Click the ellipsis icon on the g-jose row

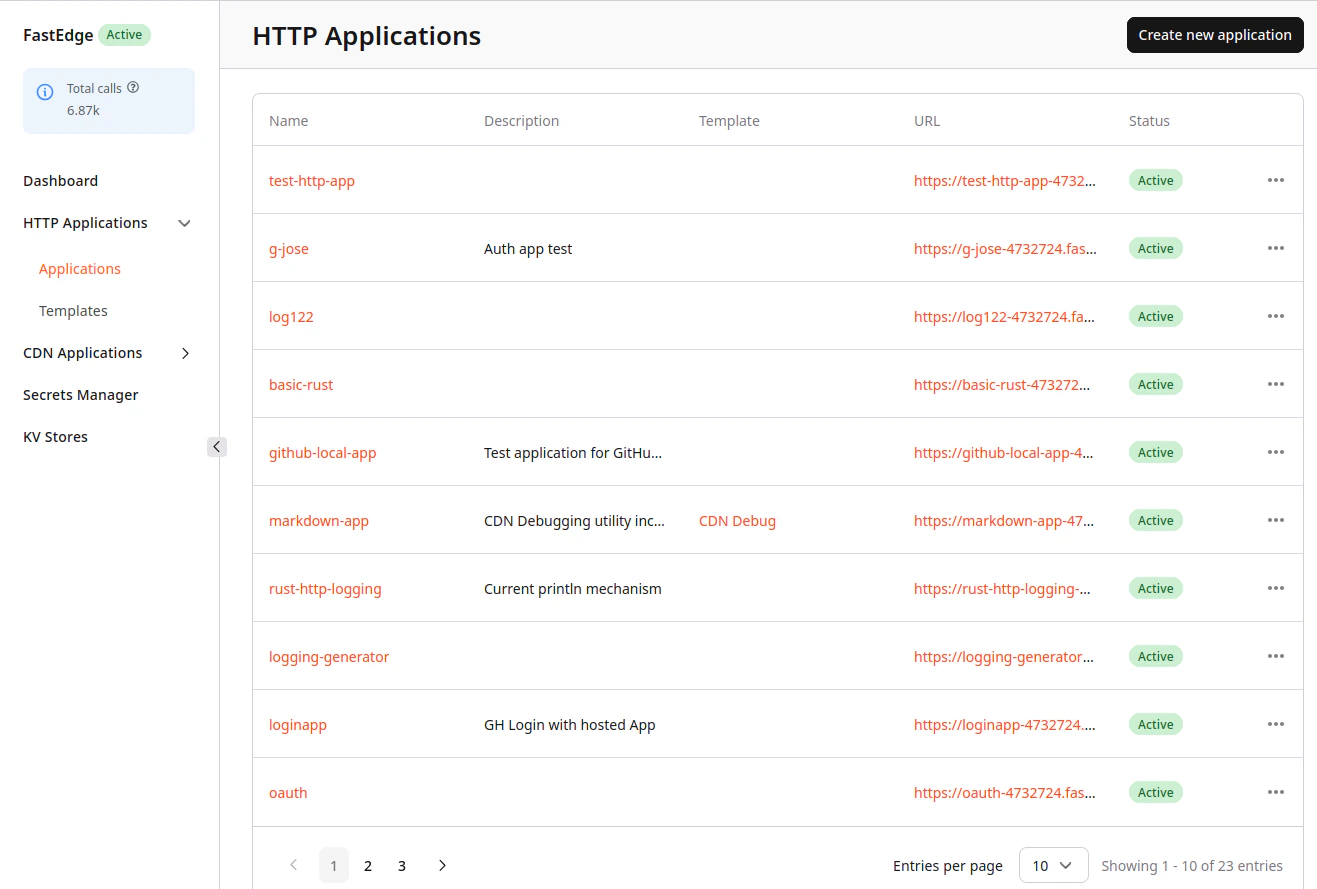[1275, 248]
